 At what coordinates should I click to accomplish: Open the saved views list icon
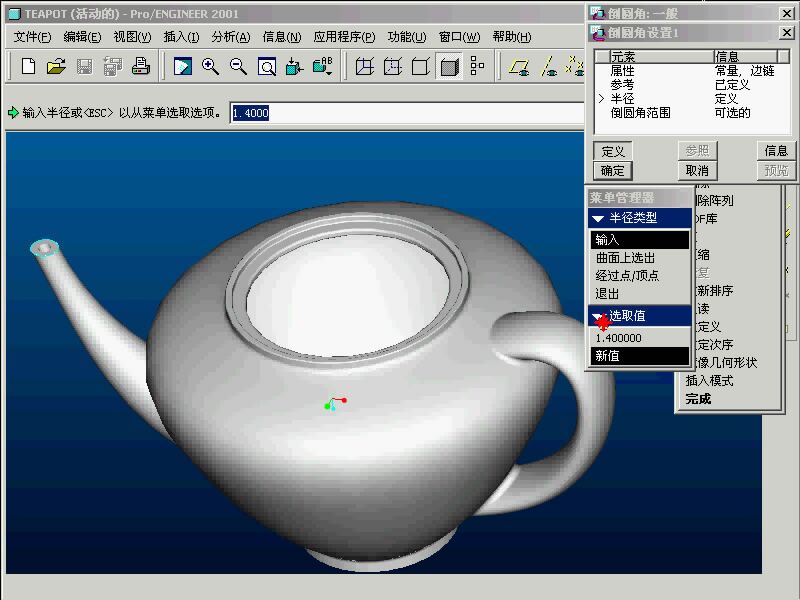[x=322, y=67]
